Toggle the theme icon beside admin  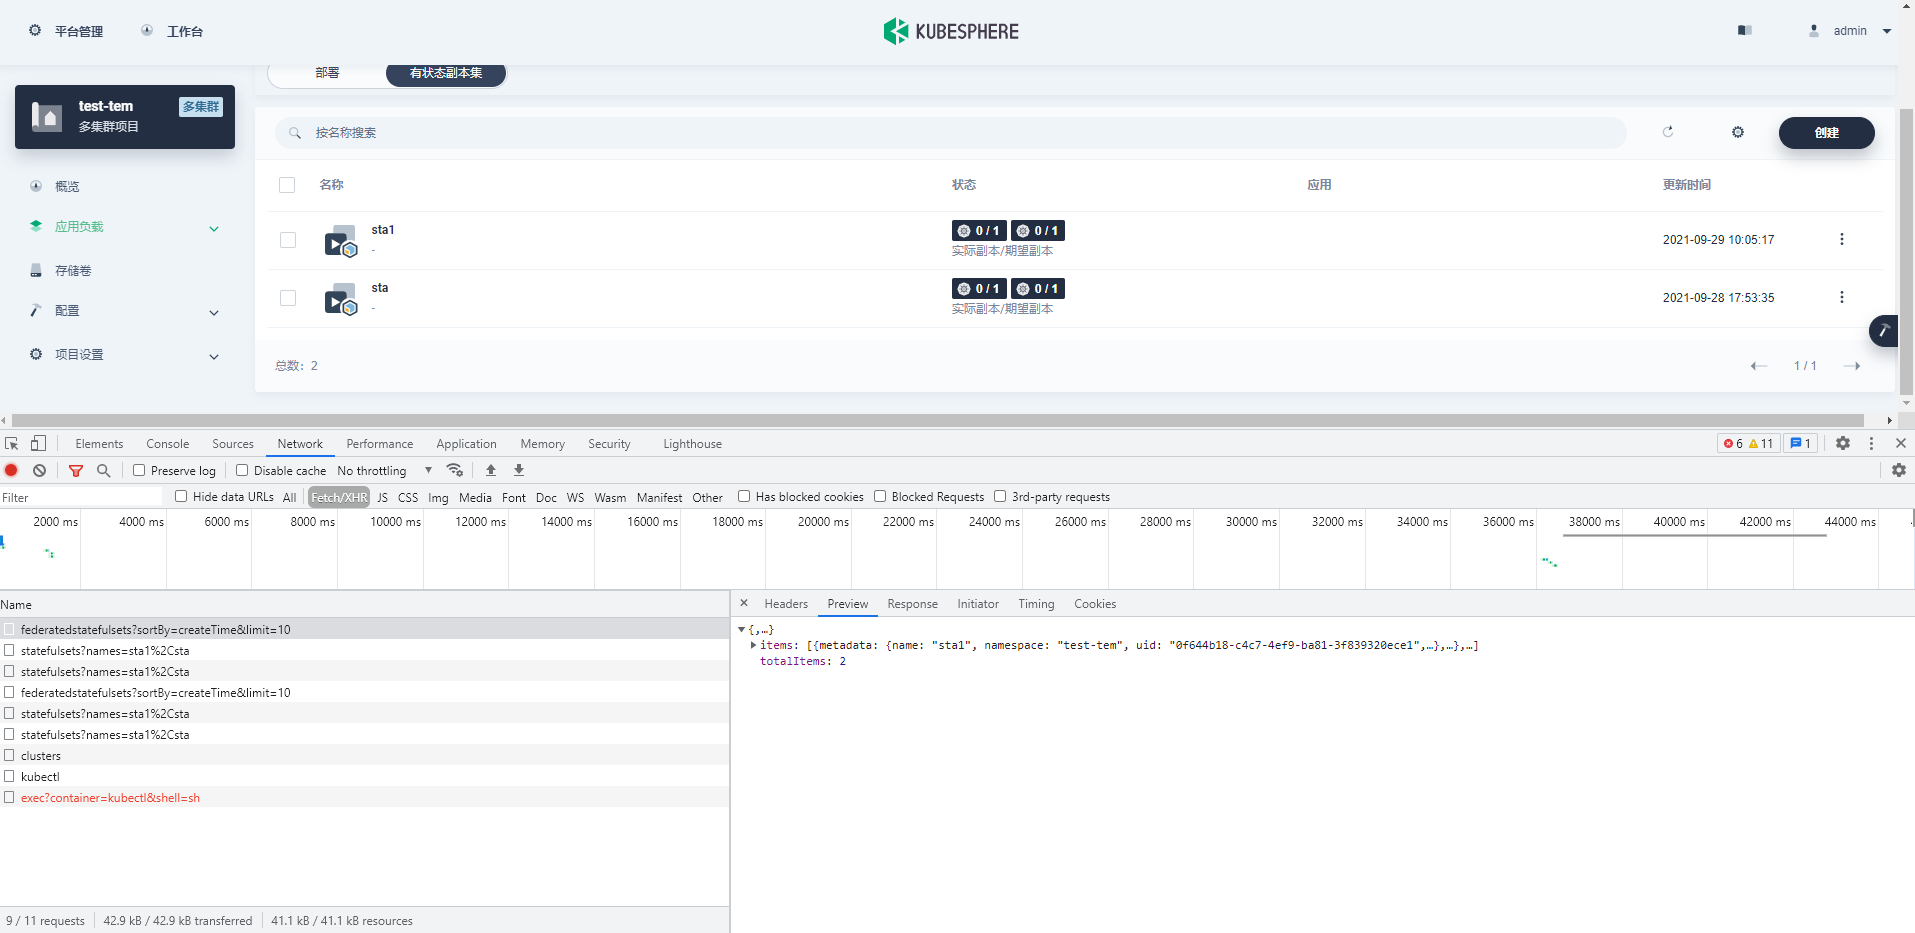point(1745,31)
